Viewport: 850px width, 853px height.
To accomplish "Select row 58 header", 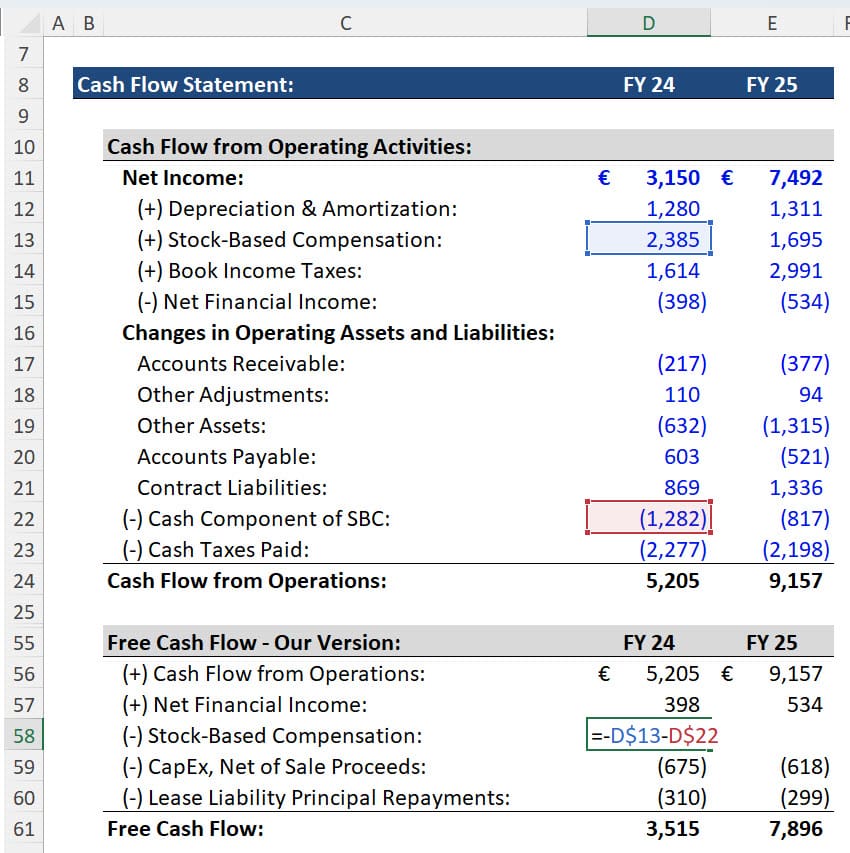I will (24, 735).
